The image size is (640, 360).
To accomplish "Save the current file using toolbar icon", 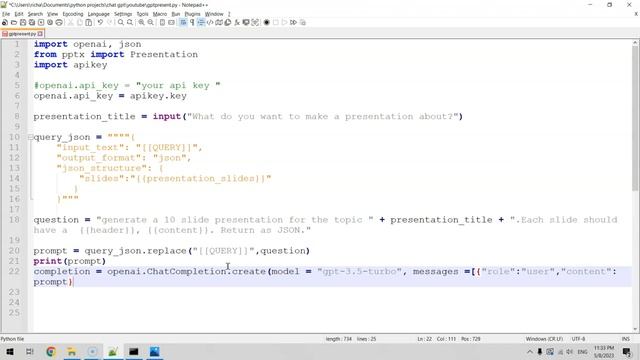I will pos(23,22).
